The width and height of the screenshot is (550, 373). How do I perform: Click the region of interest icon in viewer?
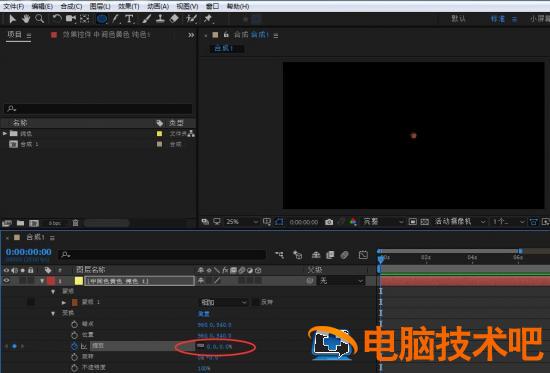(413, 222)
